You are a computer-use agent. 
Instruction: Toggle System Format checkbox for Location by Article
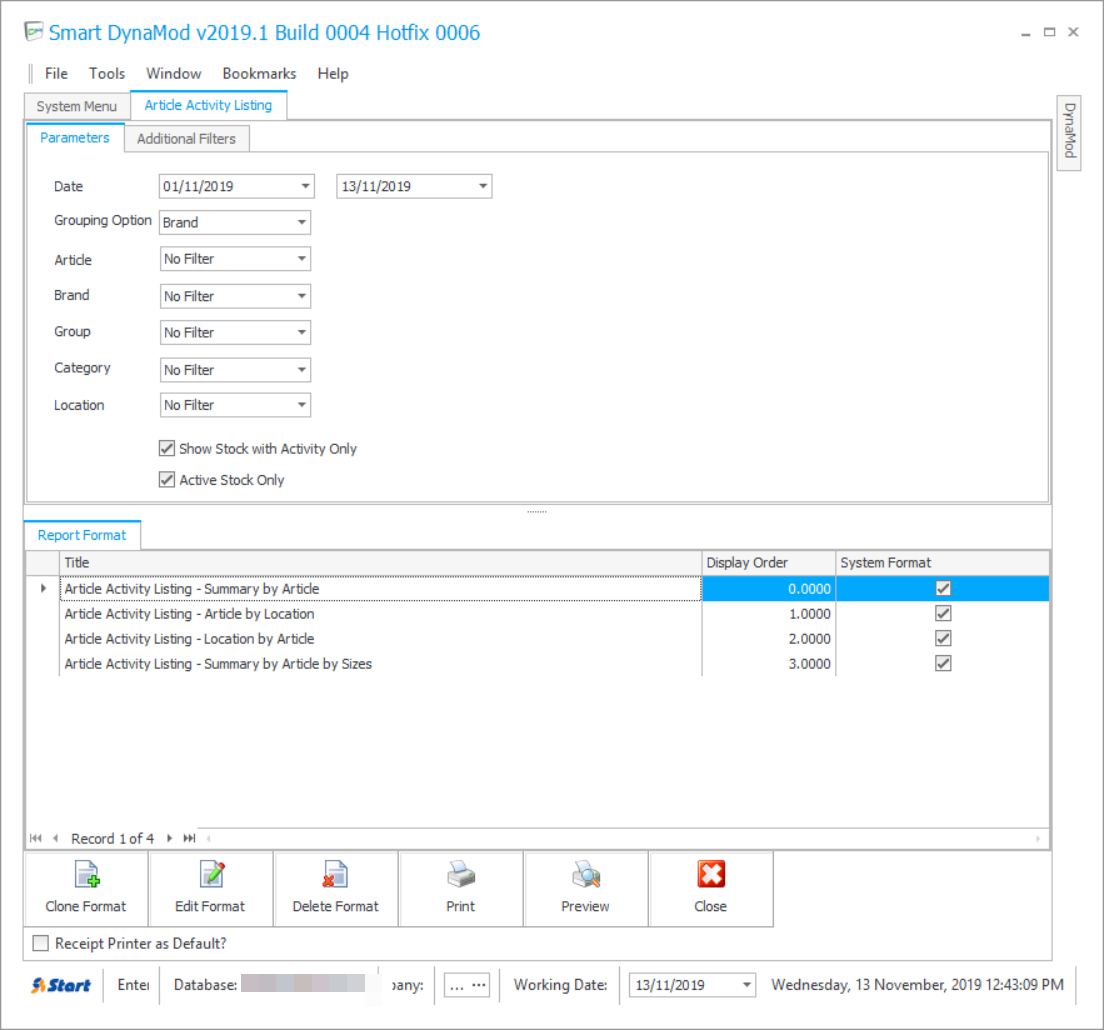[x=943, y=638]
